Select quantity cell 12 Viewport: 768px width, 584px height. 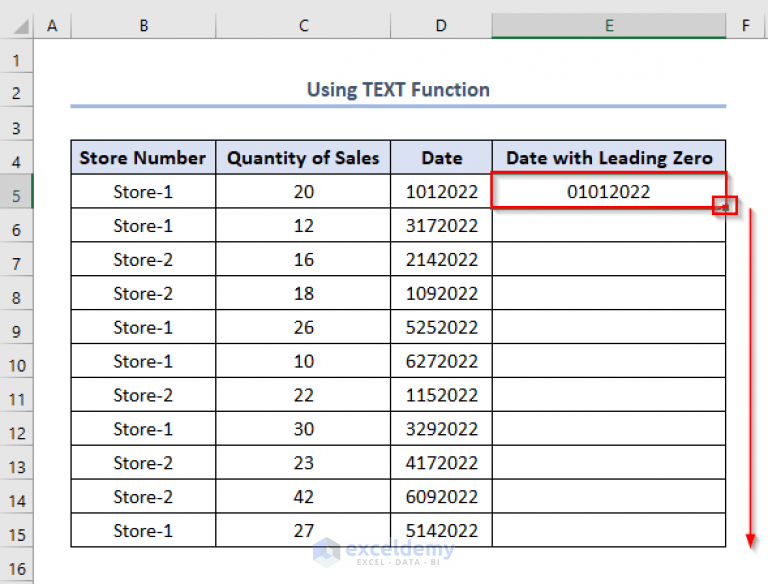303,225
